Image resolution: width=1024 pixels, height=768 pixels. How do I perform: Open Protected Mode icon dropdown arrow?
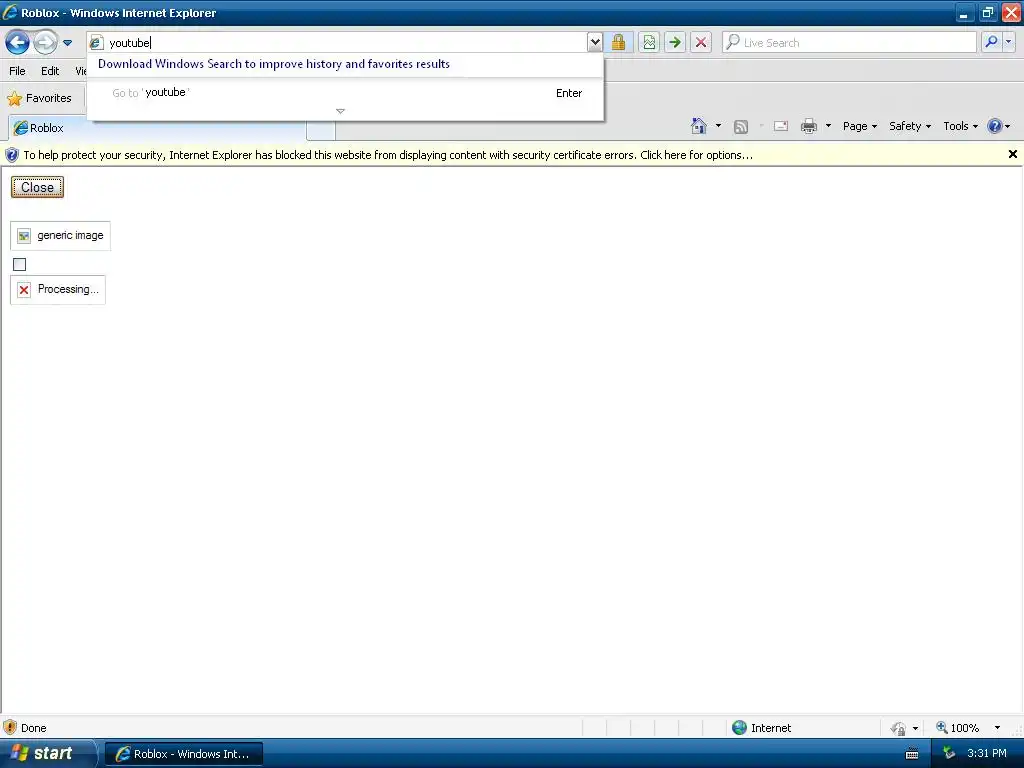[916, 728]
